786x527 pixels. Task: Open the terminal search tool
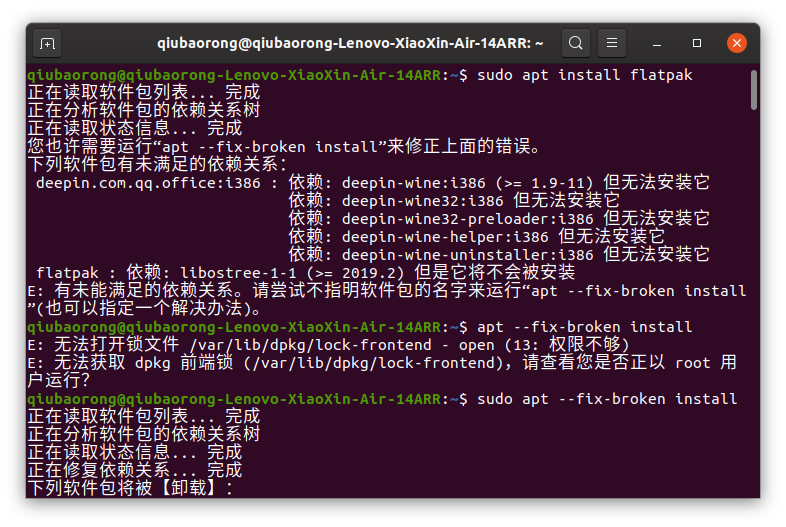576,43
